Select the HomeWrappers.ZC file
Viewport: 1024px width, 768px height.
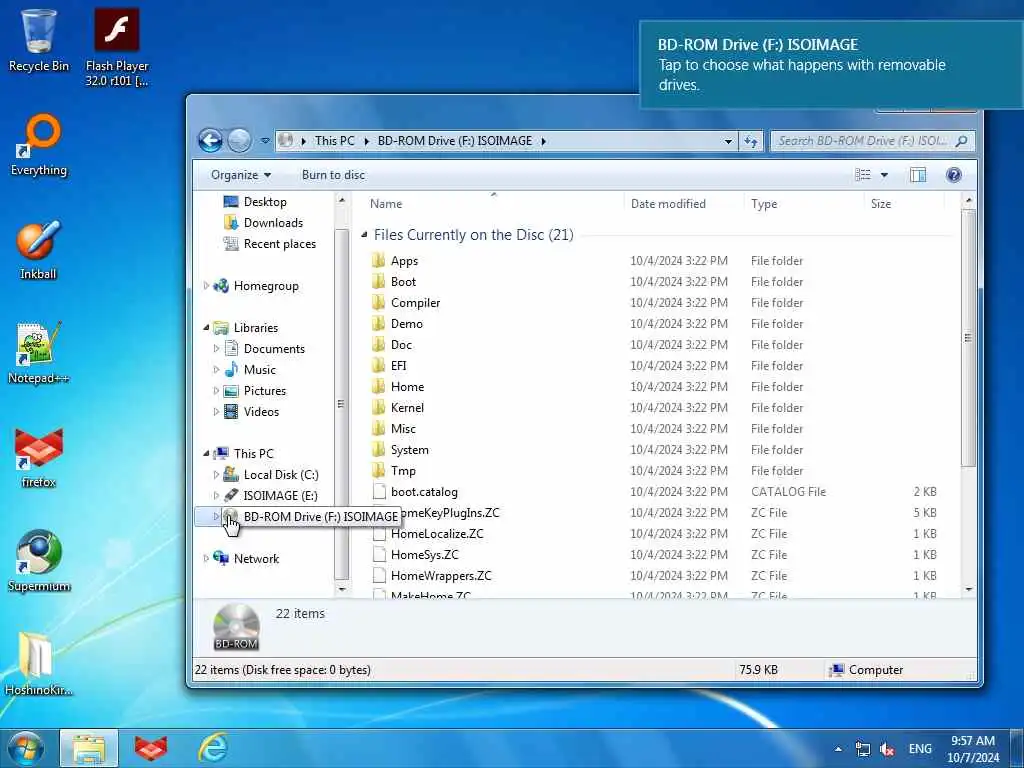tap(441, 575)
